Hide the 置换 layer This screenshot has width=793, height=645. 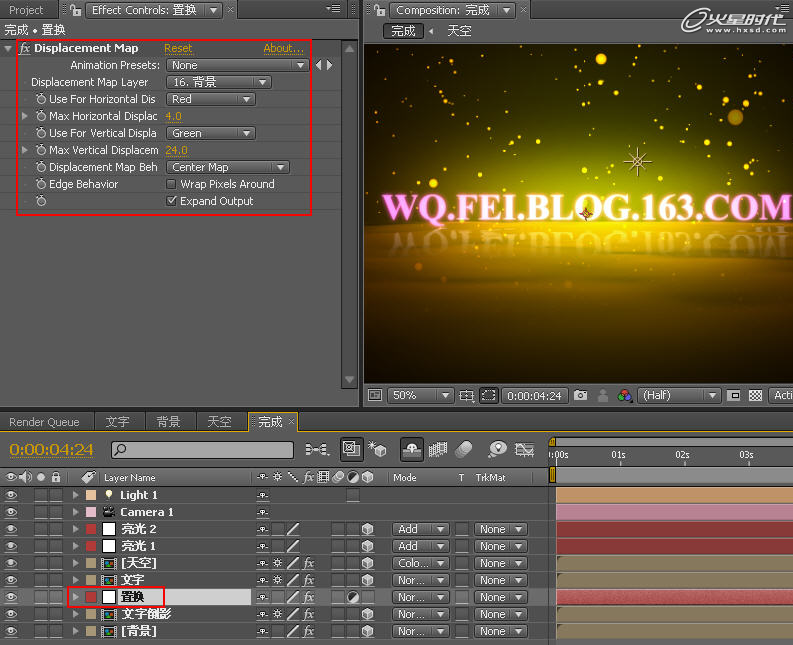click(x=11, y=597)
